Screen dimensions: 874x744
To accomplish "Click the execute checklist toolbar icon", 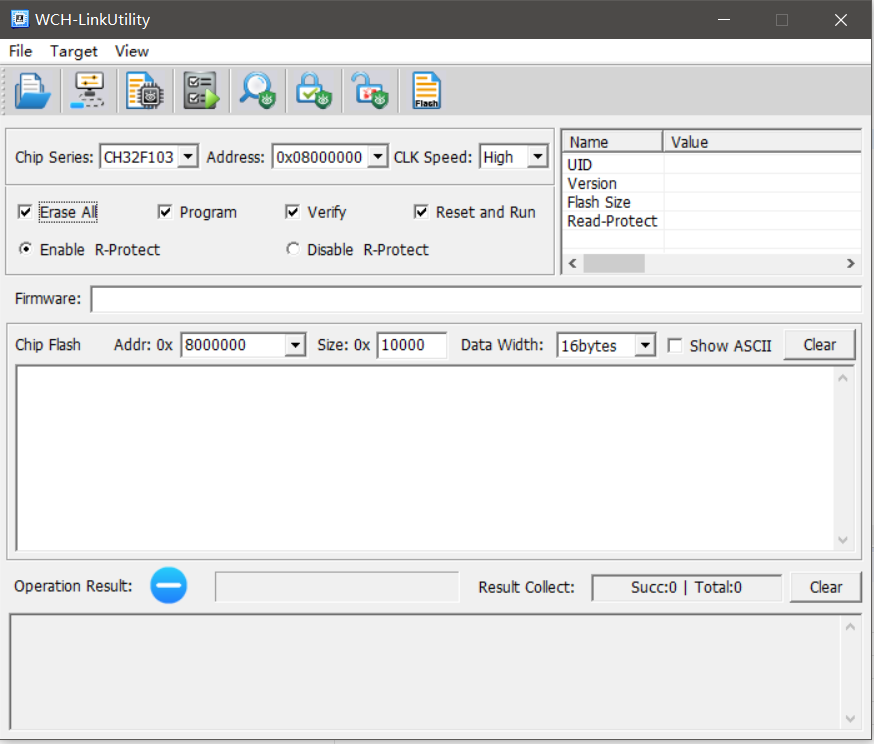I will pos(201,91).
